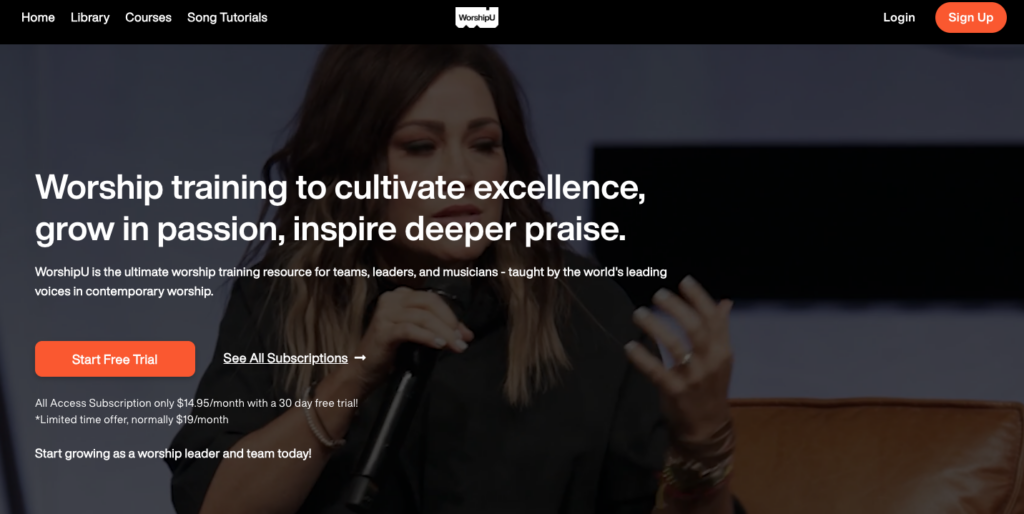Navigate to Courses
The image size is (1024, 514).
[148, 18]
